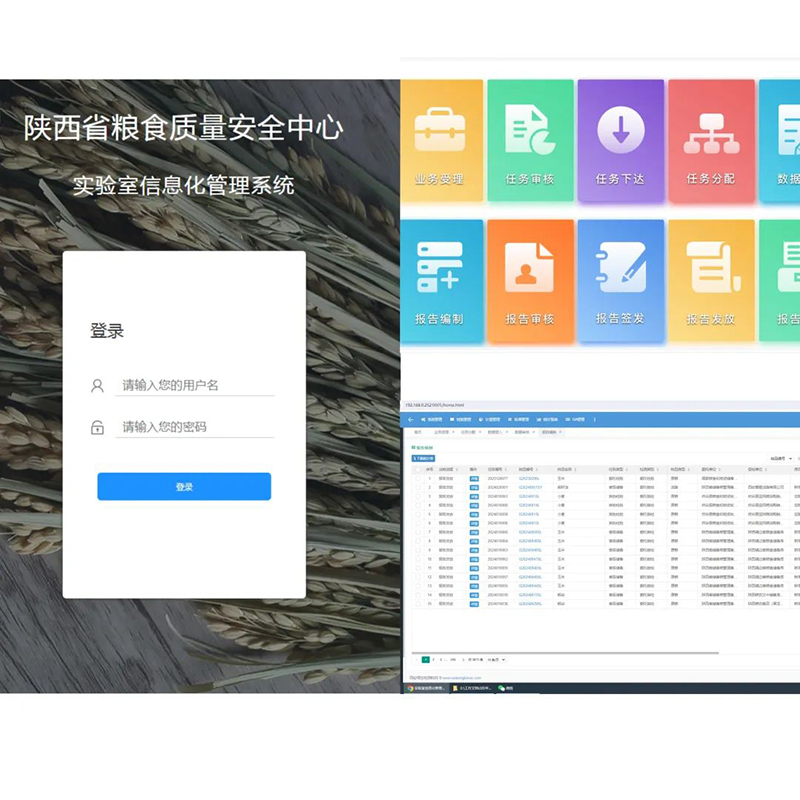The width and height of the screenshot is (800, 800).
Task: Open the 任务下达 download-arrow tile
Action: (x=620, y=140)
